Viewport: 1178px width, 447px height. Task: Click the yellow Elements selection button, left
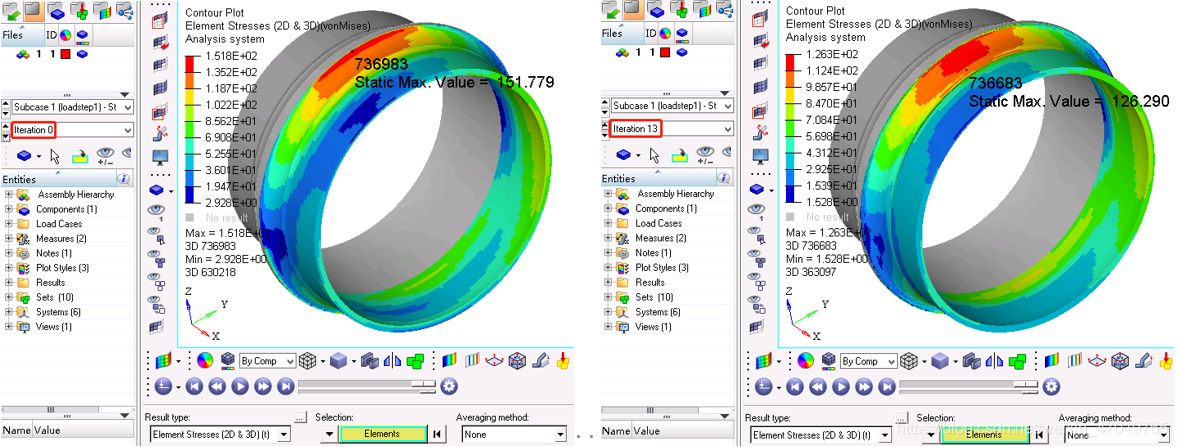click(x=383, y=434)
